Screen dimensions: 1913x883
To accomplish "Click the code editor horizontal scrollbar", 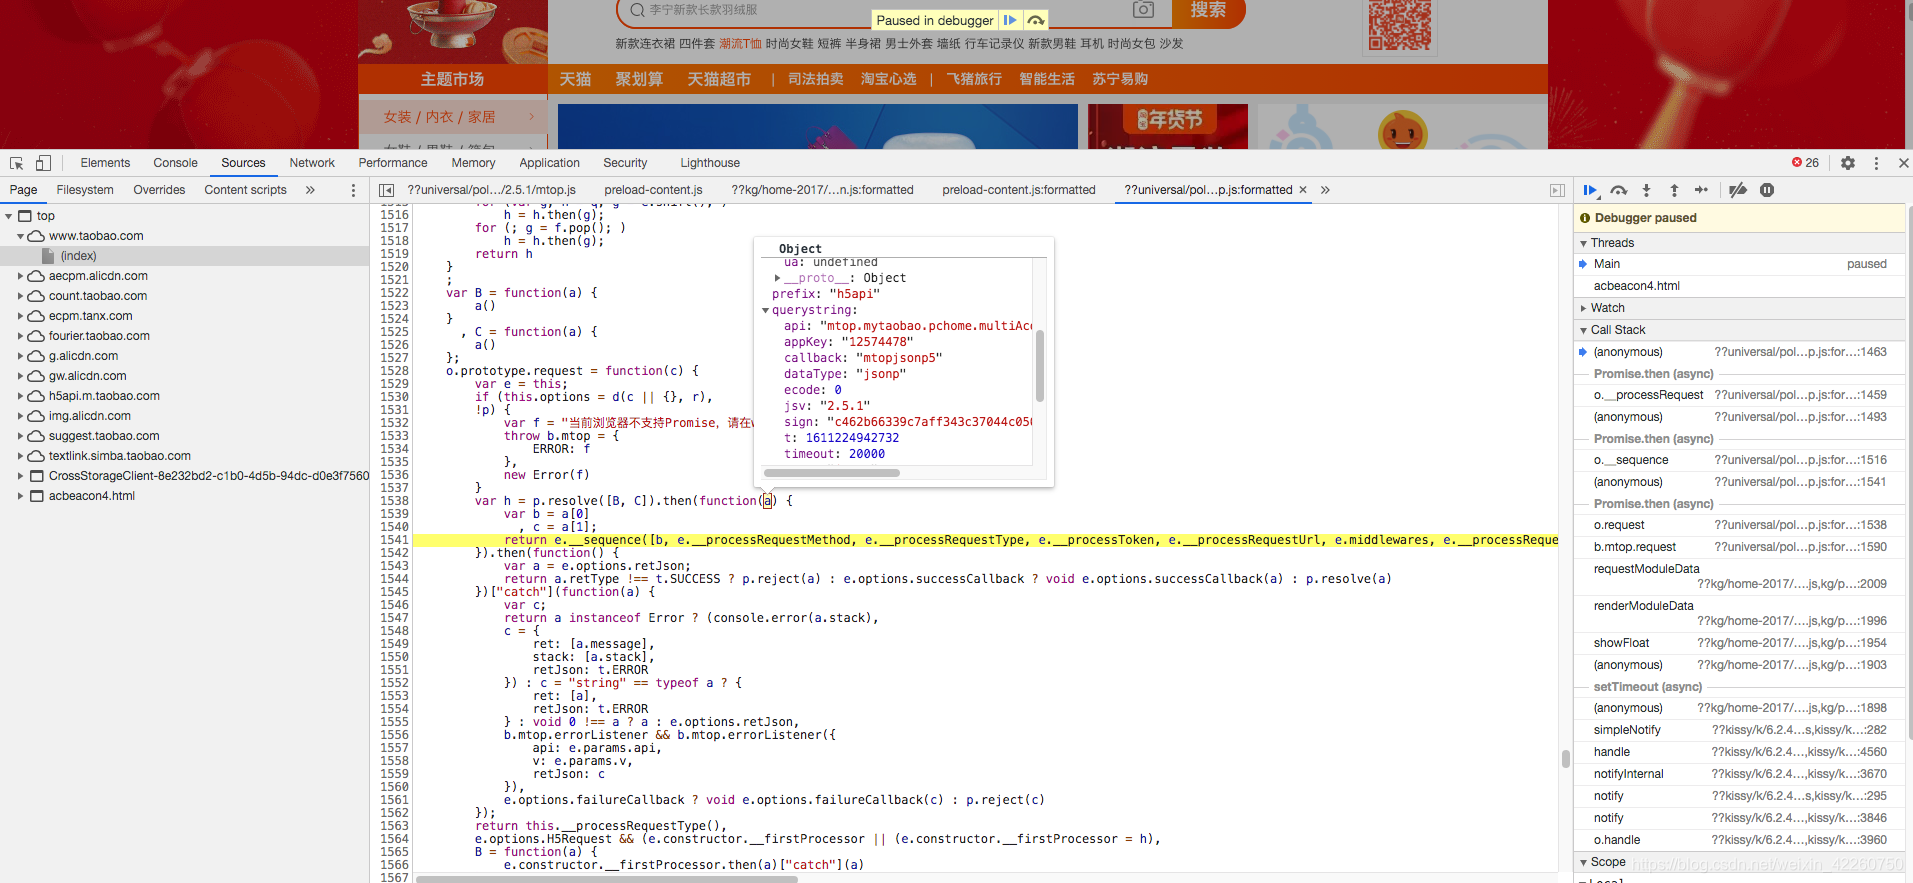I will (x=607, y=879).
